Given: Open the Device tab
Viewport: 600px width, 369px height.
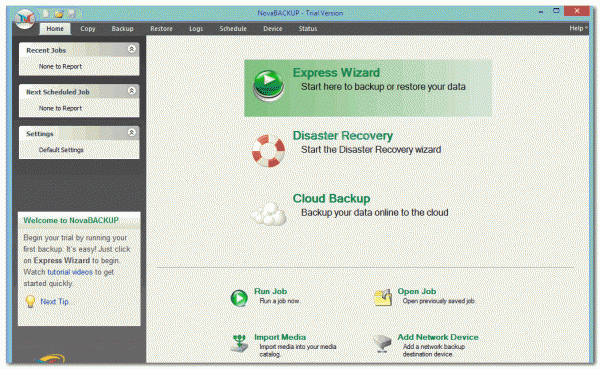Looking at the screenshot, I should tap(272, 29).
